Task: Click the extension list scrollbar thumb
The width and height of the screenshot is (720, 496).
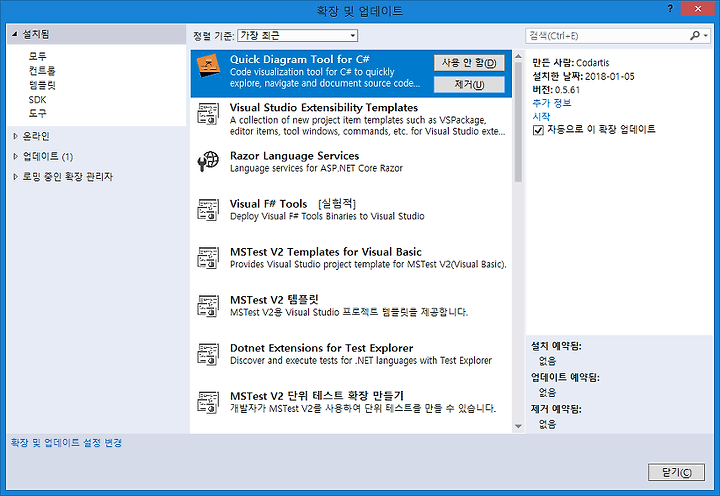Action: point(518,122)
